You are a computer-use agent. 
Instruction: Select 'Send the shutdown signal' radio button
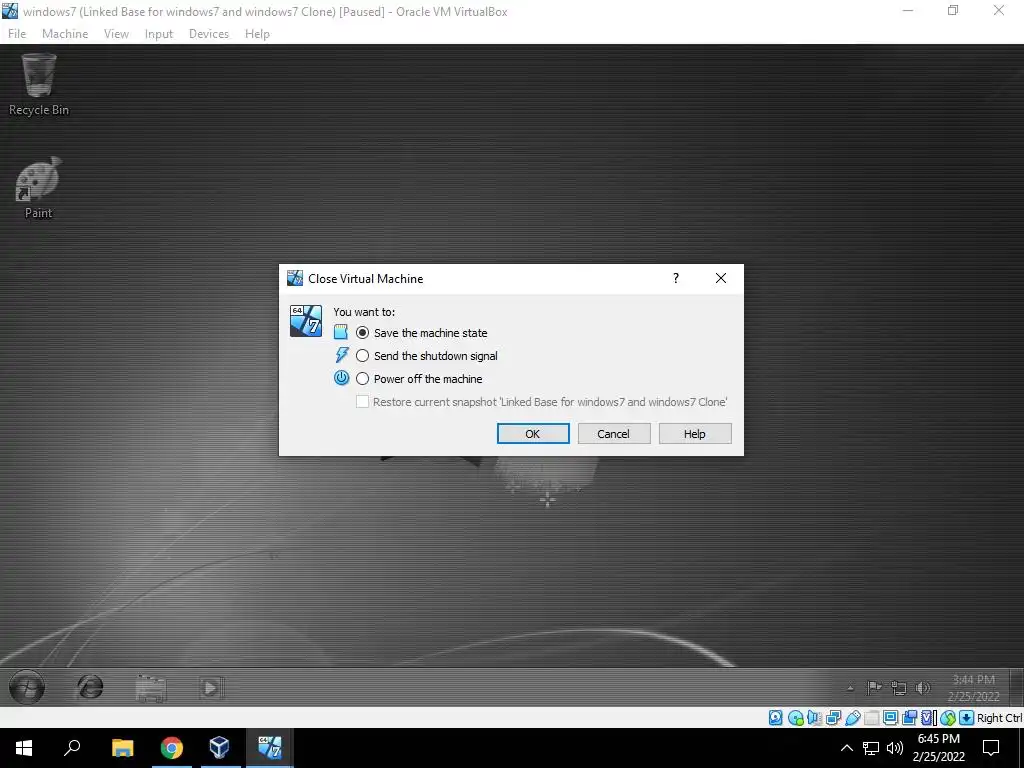362,356
